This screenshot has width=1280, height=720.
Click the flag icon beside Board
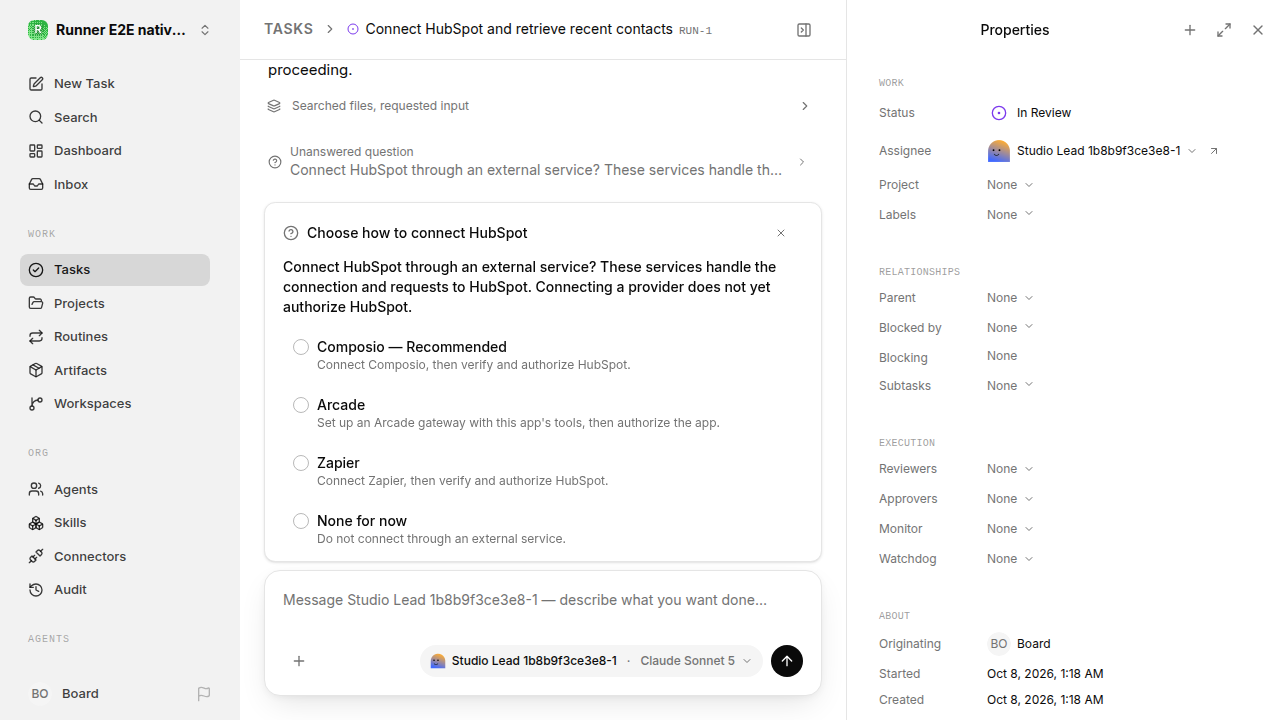[204, 694]
